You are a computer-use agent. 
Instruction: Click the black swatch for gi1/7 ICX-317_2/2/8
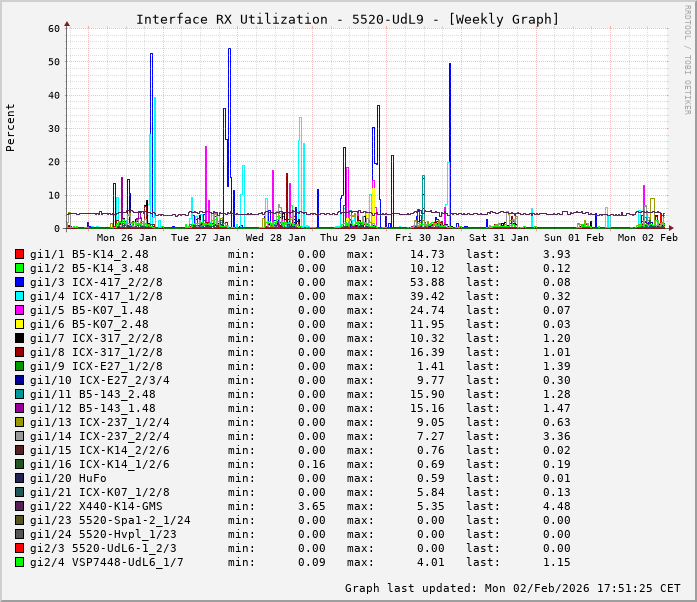click(19, 338)
